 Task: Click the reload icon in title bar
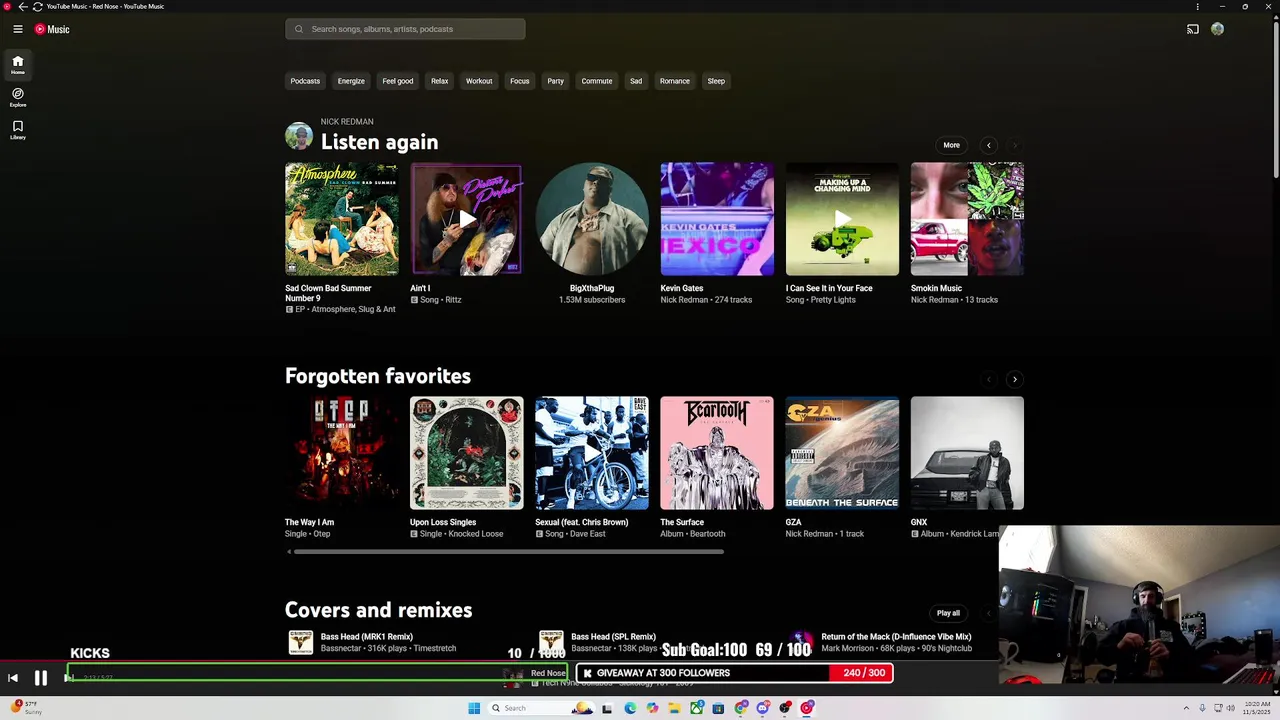tap(37, 6)
